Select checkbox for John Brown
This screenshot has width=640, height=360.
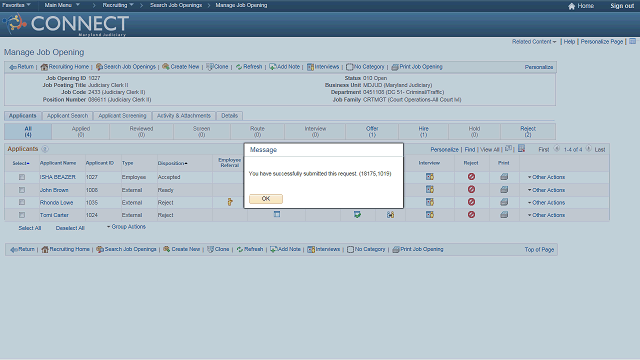click(22, 190)
